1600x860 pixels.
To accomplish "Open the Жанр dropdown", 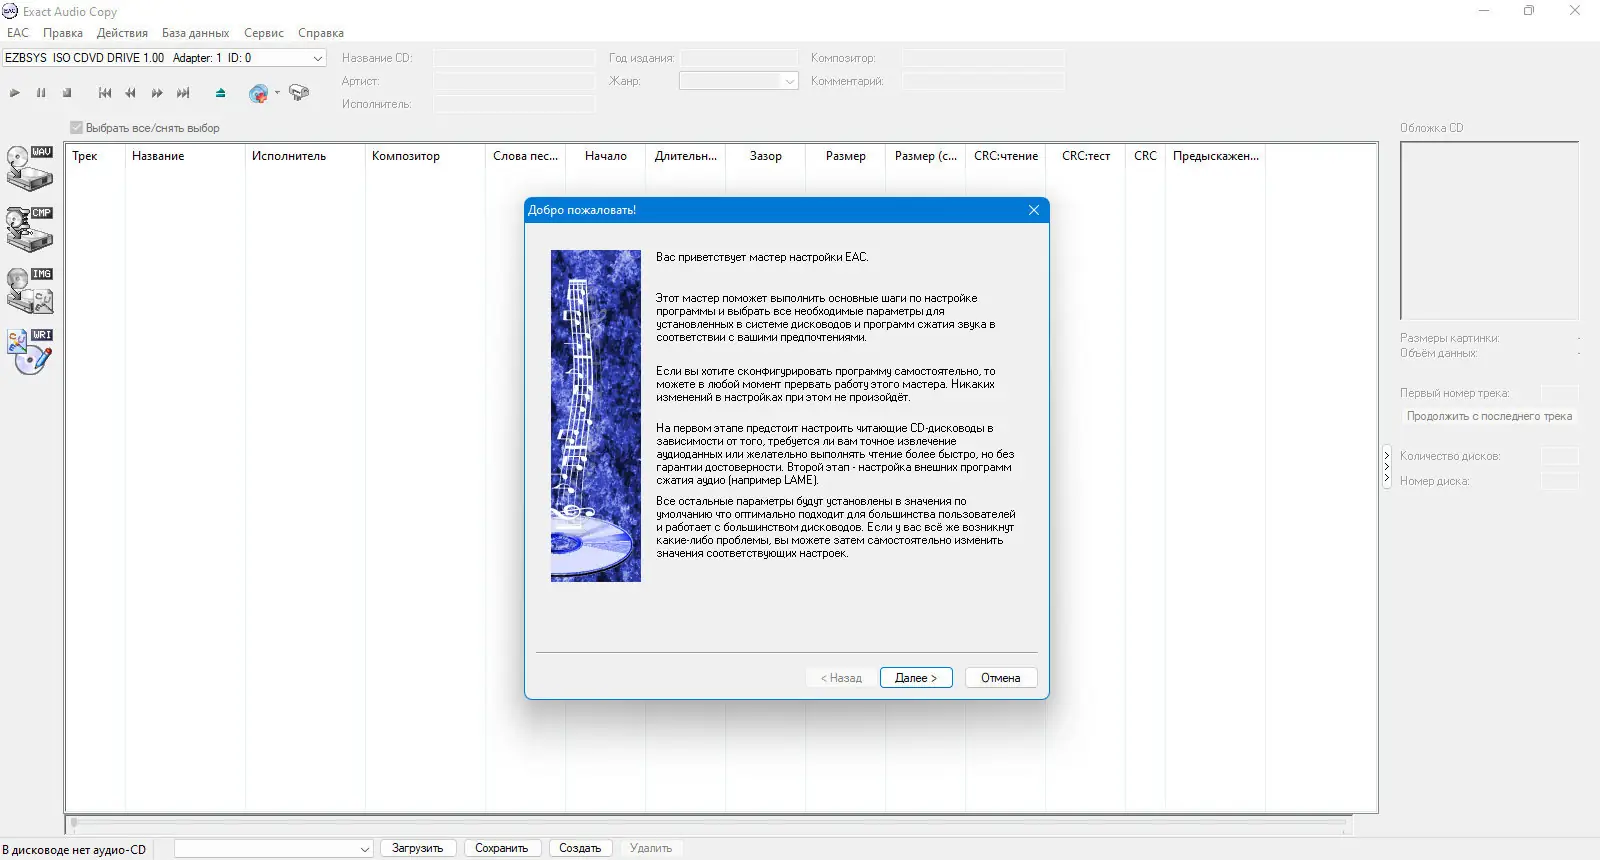I will (739, 81).
